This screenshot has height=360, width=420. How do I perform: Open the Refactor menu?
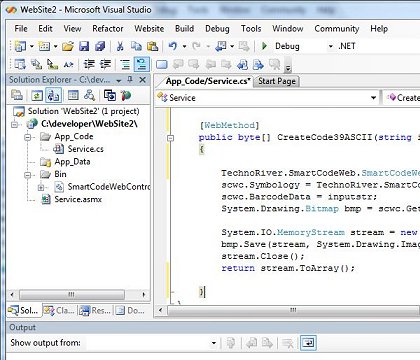click(108, 29)
